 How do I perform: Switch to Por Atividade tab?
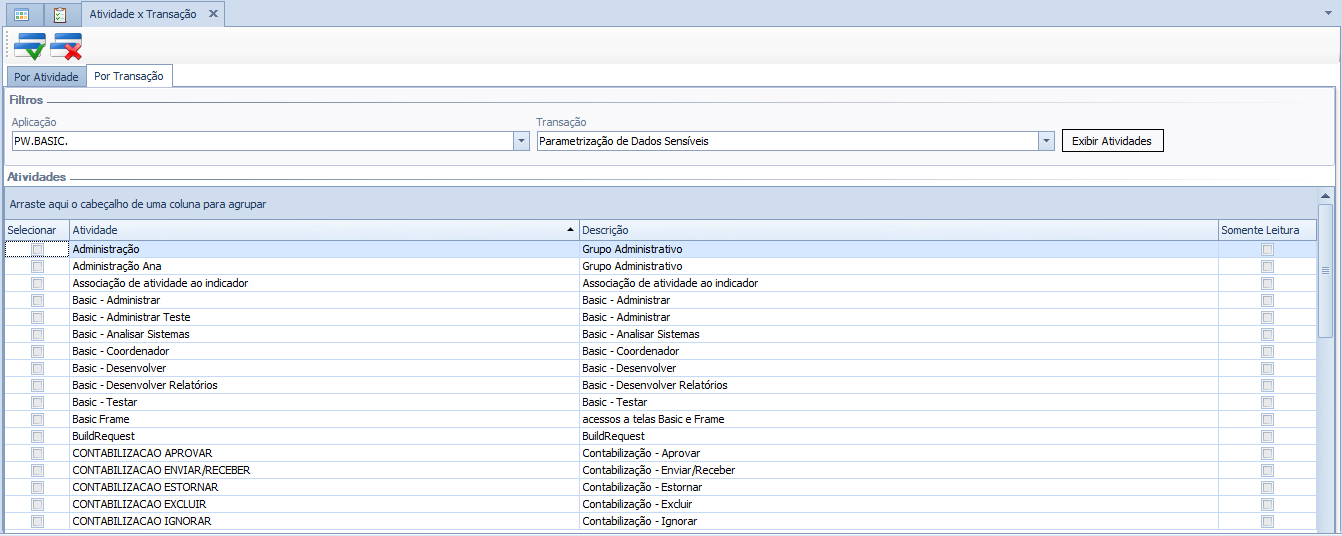46,77
